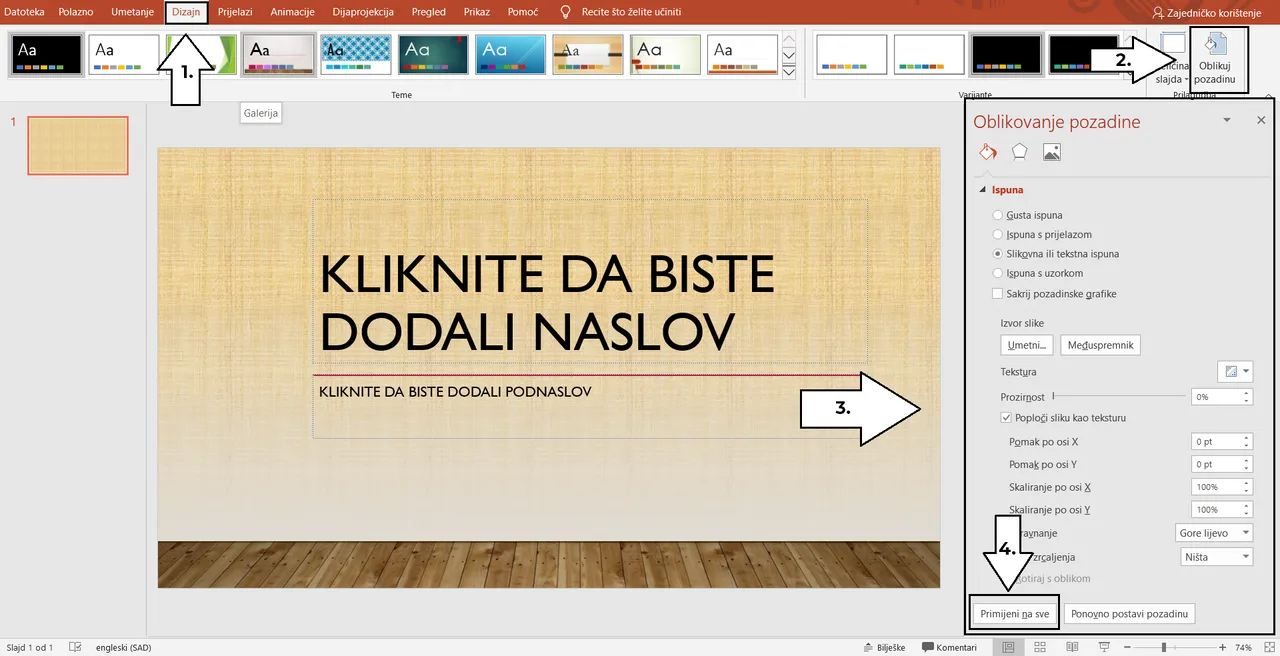The image size is (1280, 656).
Task: Open the Polazno tab
Action: click(x=76, y=12)
